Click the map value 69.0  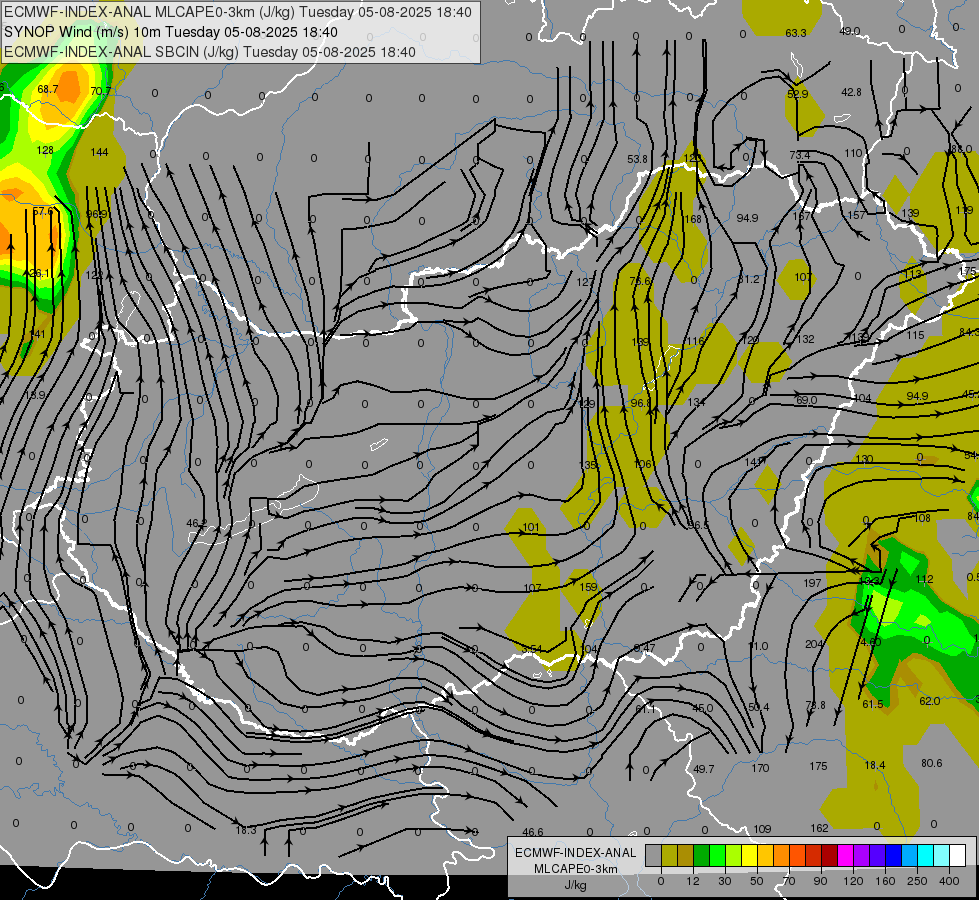pyautogui.click(x=807, y=400)
